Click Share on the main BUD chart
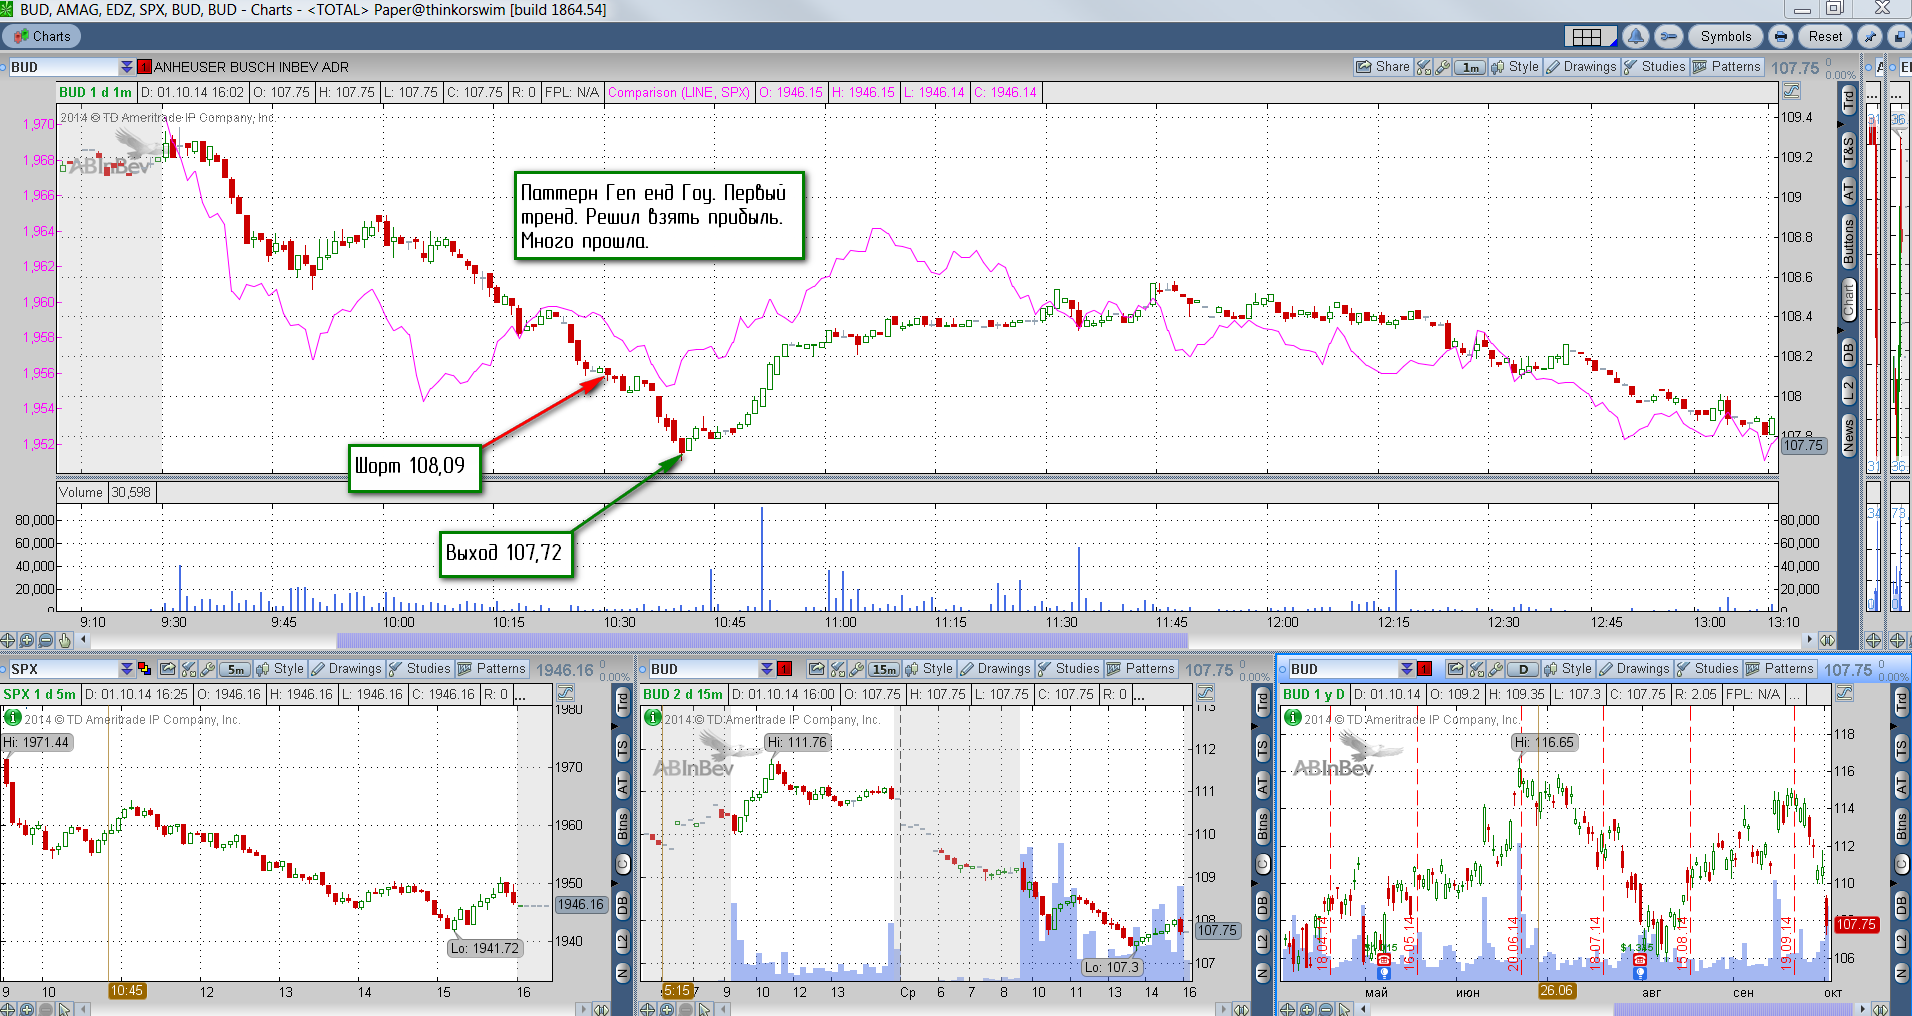1912x1016 pixels. pos(1383,67)
